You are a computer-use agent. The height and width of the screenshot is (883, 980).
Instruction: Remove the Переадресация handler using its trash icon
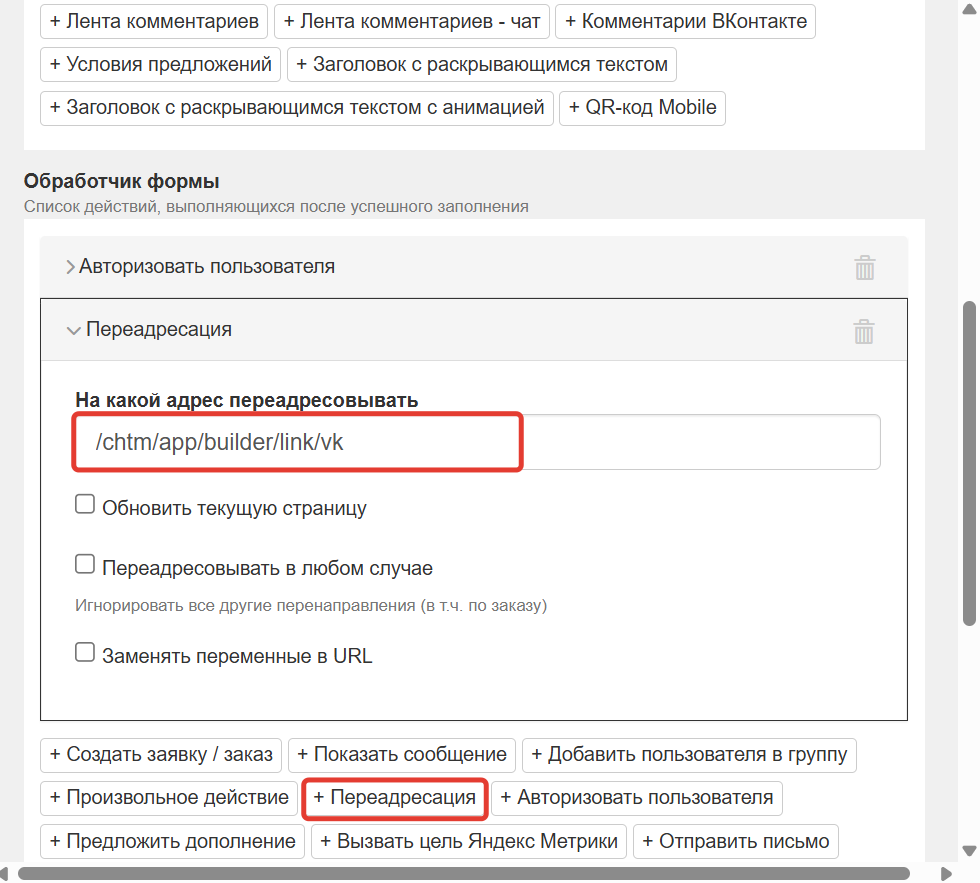[x=864, y=330]
